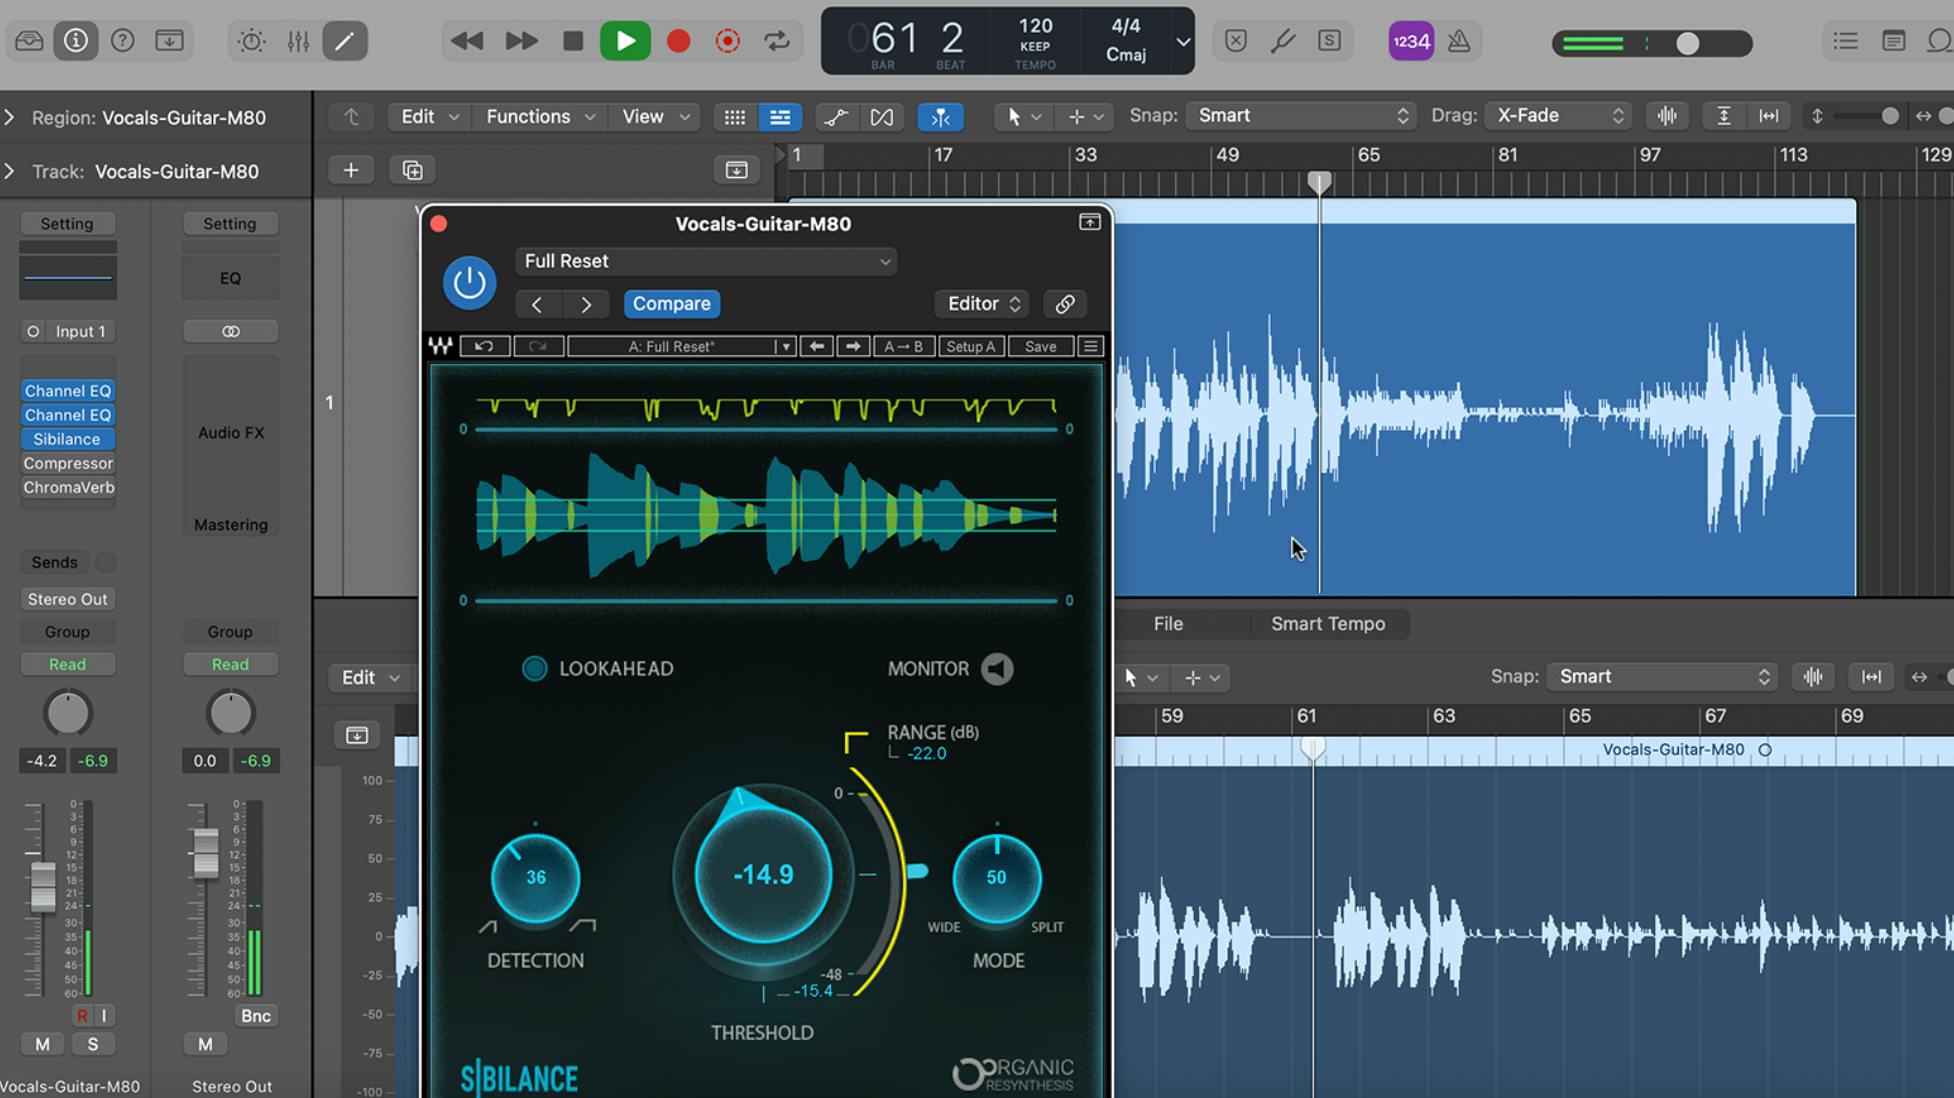The height and width of the screenshot is (1098, 1954).
Task: Open the Library panel icon
Action: (x=29, y=41)
